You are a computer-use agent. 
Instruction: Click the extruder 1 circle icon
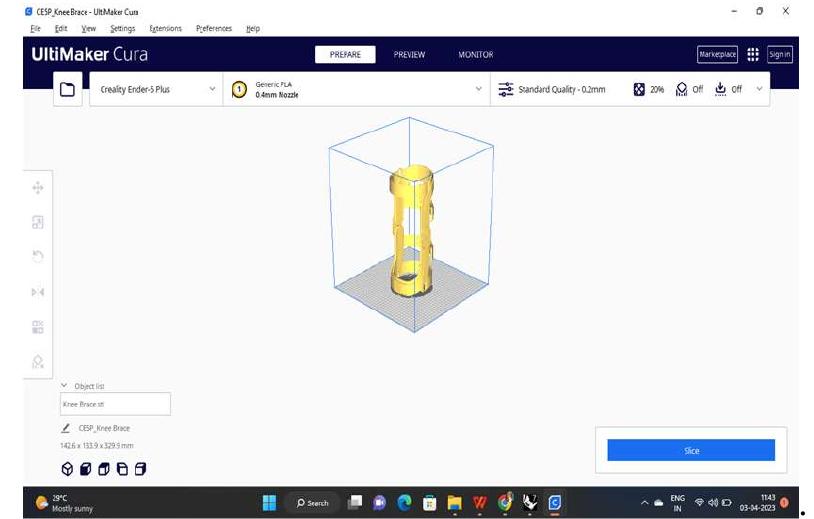pos(239,89)
